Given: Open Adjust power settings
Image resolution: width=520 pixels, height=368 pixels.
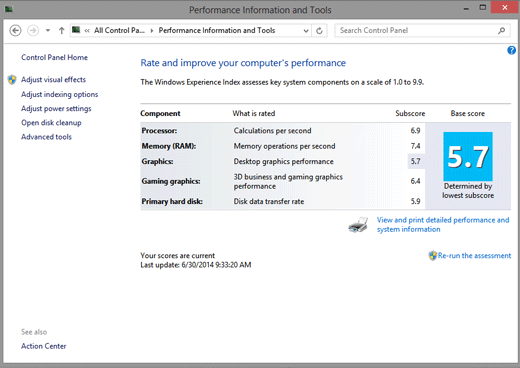Looking at the screenshot, I should [56, 109].
